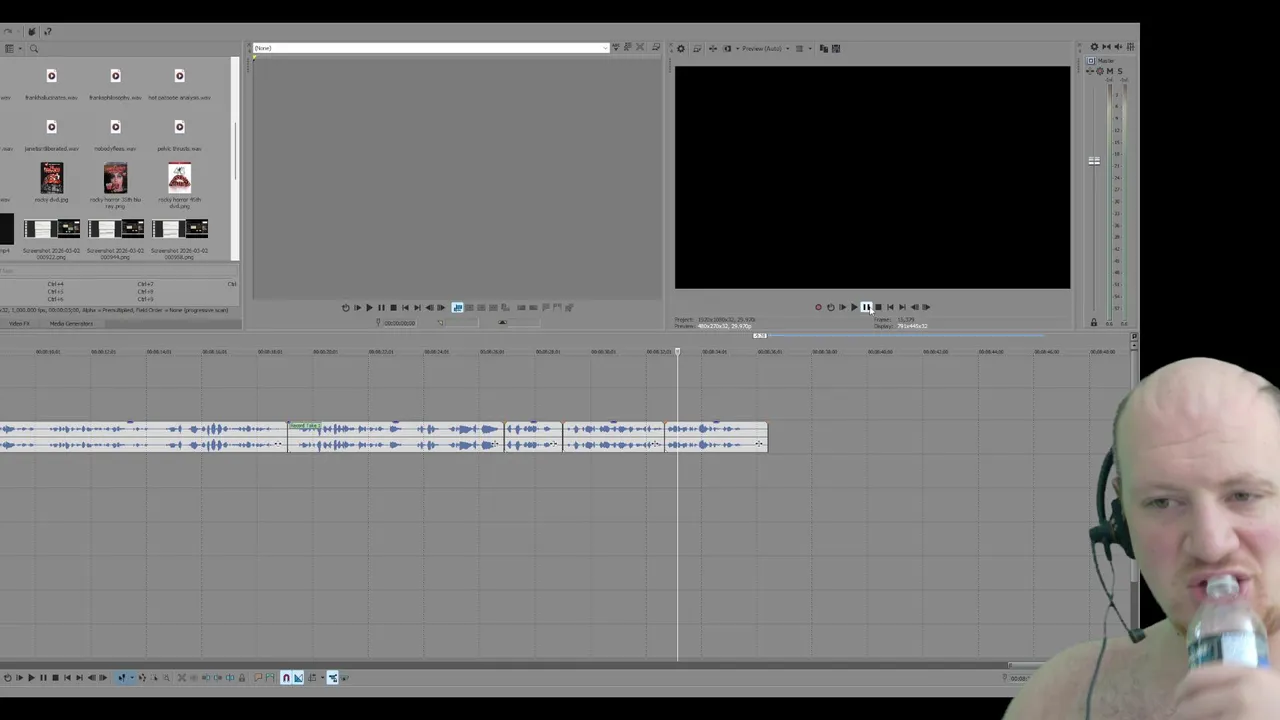
Task: Click the Trimmer timecode field
Action: (x=400, y=322)
